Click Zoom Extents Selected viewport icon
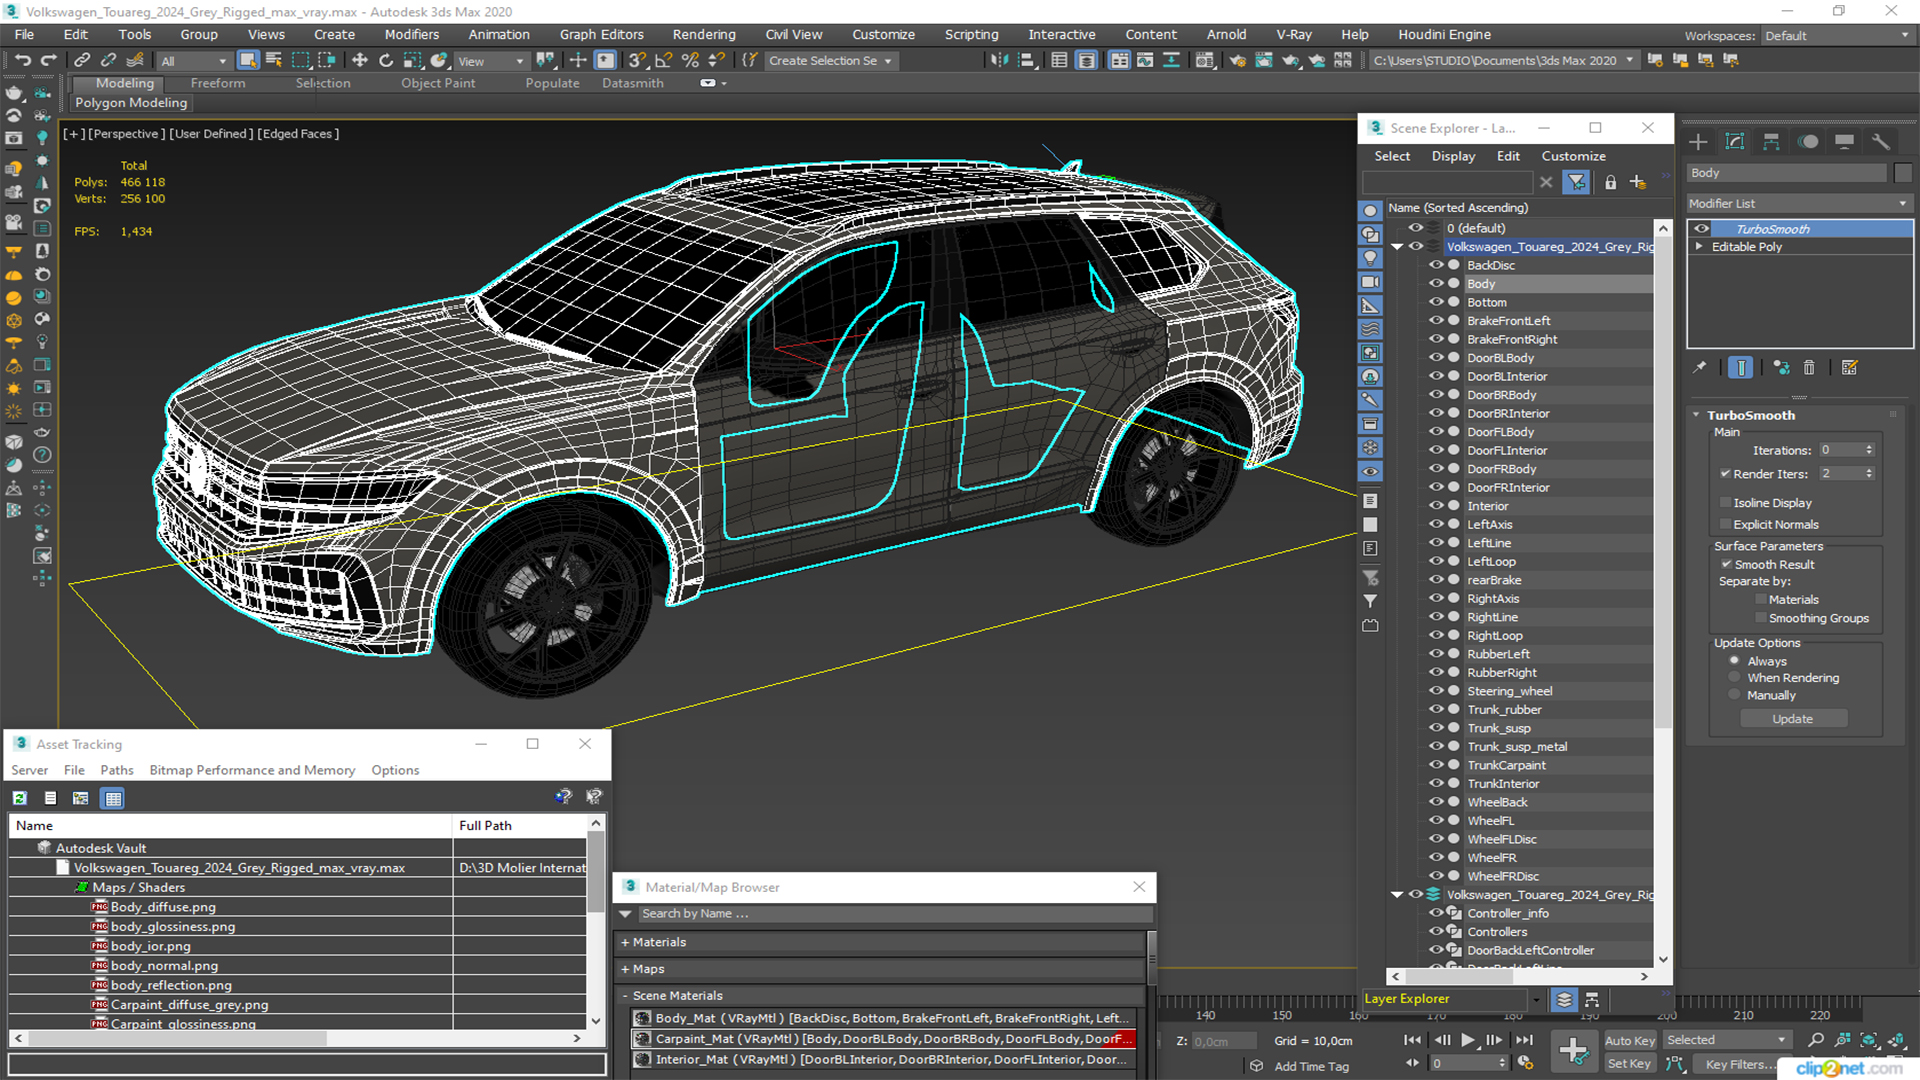The height and width of the screenshot is (1080, 1920). (x=1868, y=1040)
